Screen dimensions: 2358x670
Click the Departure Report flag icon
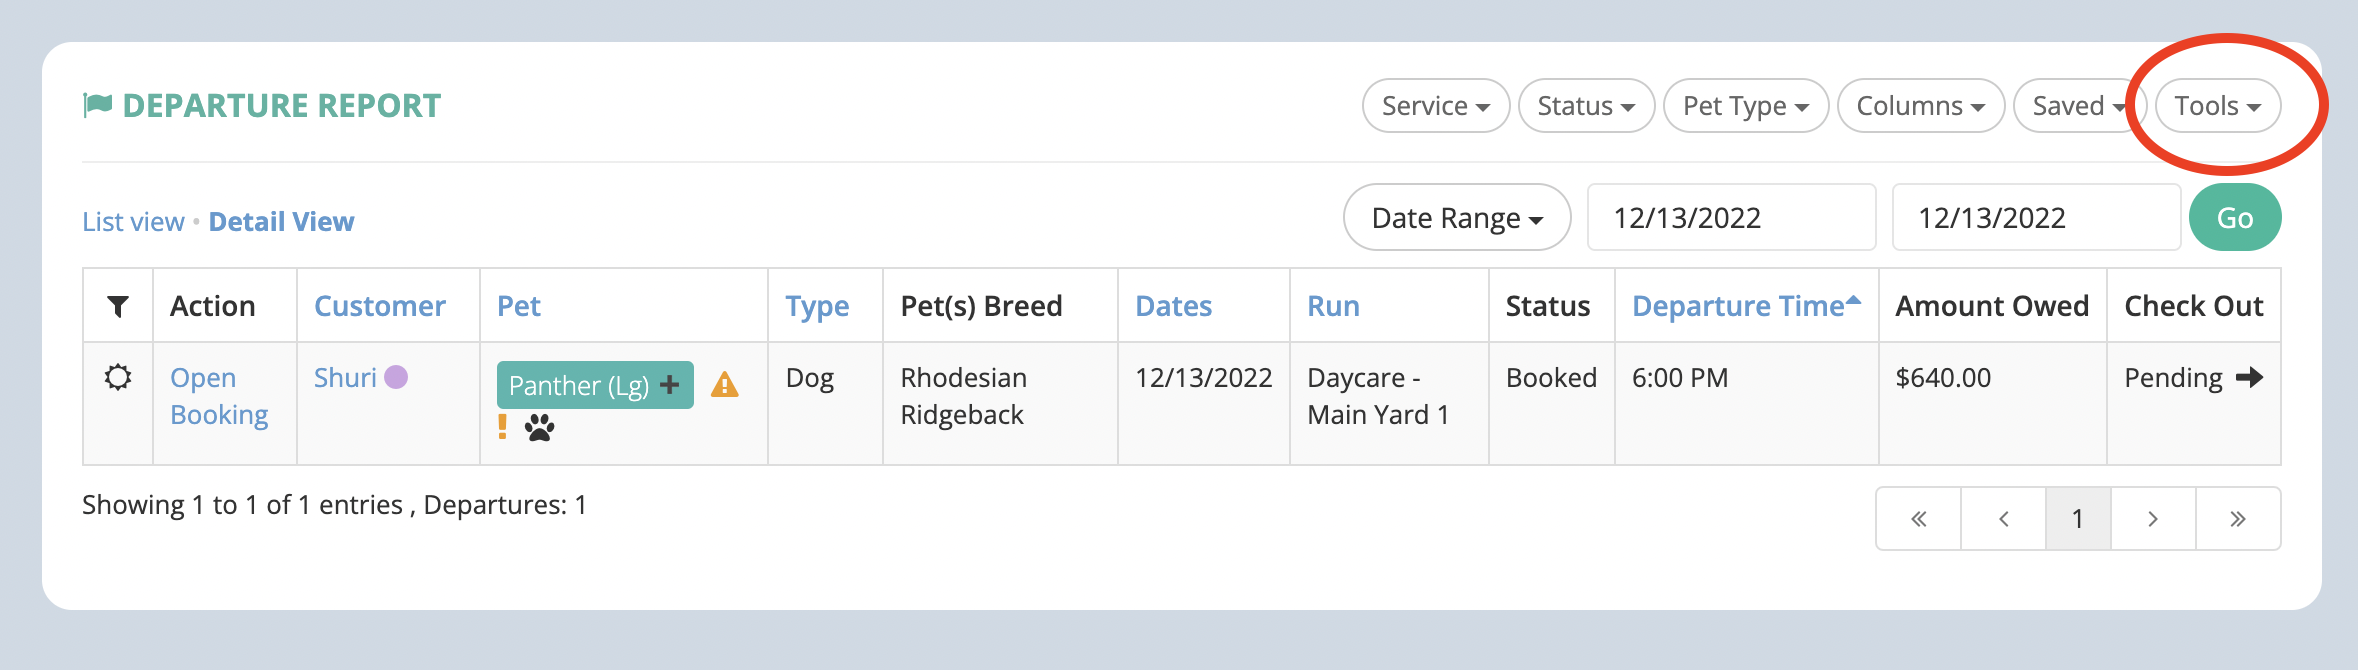pyautogui.click(x=97, y=105)
